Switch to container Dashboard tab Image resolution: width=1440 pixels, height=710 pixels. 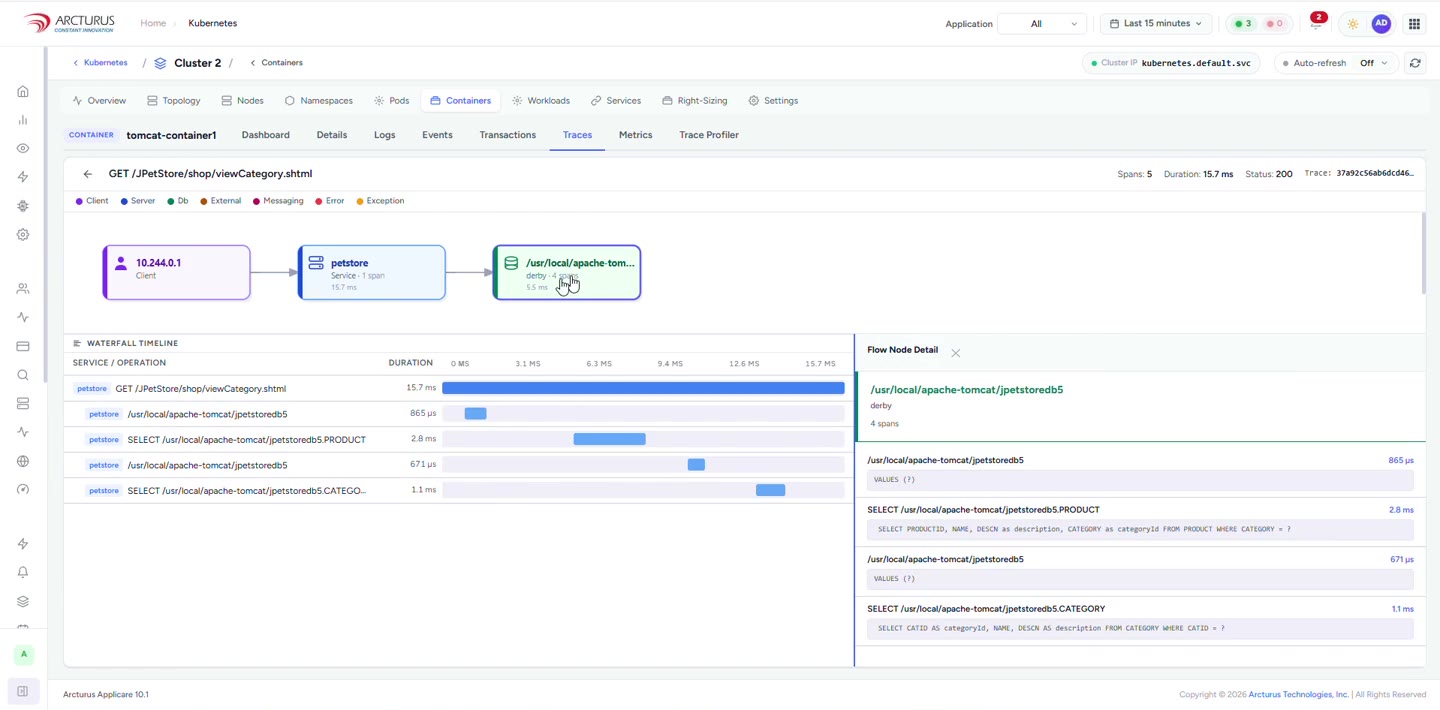tap(265, 135)
